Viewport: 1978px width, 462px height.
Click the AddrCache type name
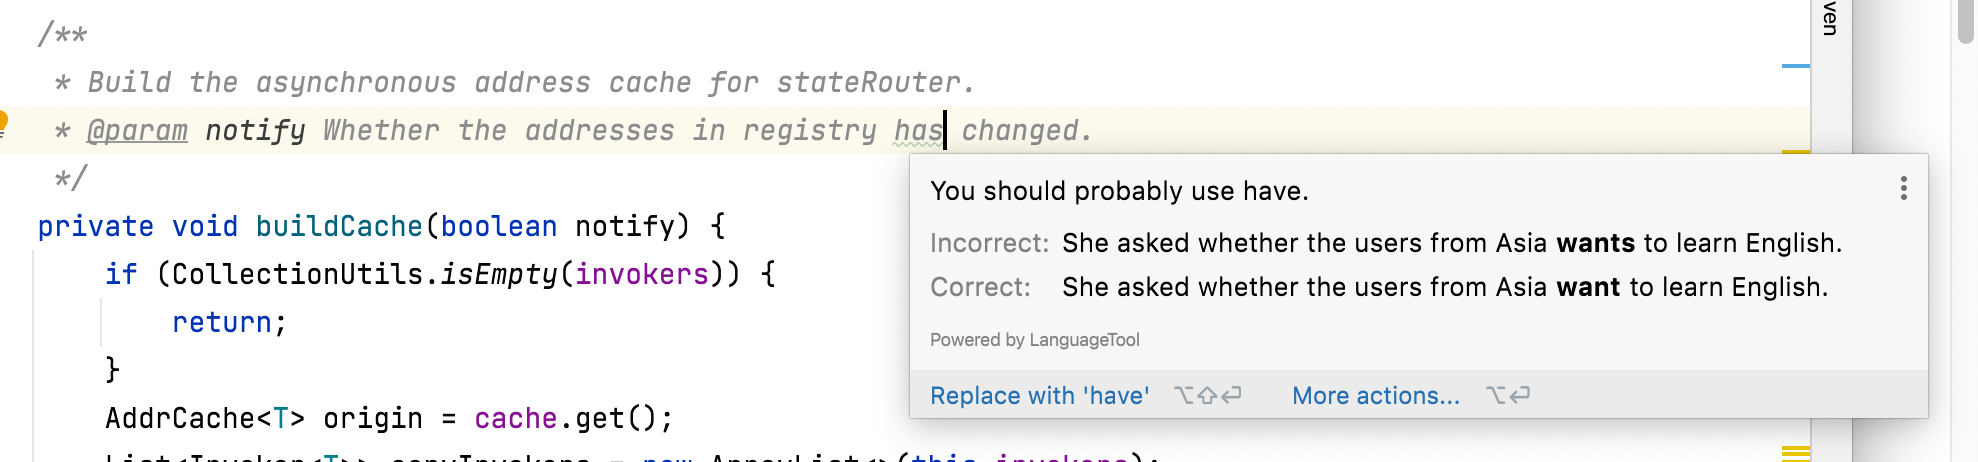pos(181,418)
